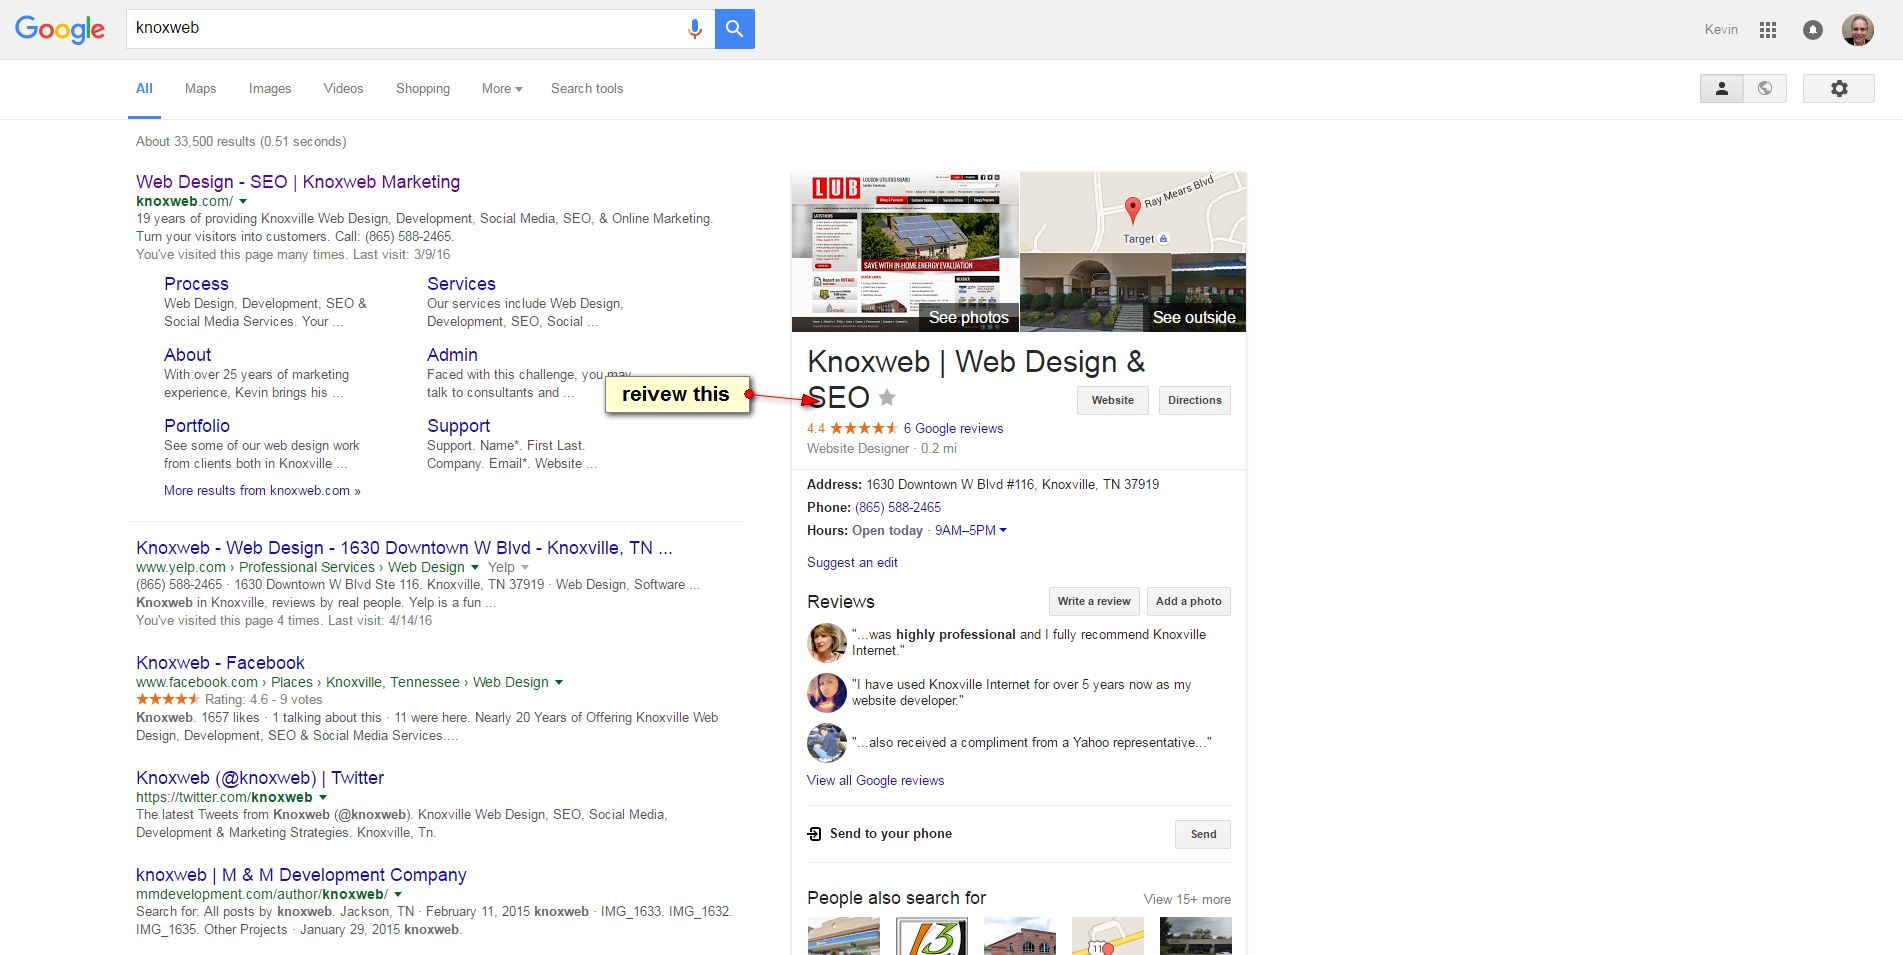Click Add a photo button
Screen dimensions: 1903x955
[1189, 601]
